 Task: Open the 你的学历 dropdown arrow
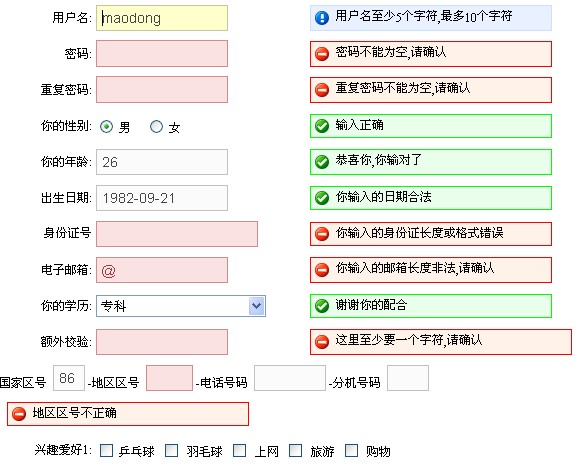[x=256, y=306]
